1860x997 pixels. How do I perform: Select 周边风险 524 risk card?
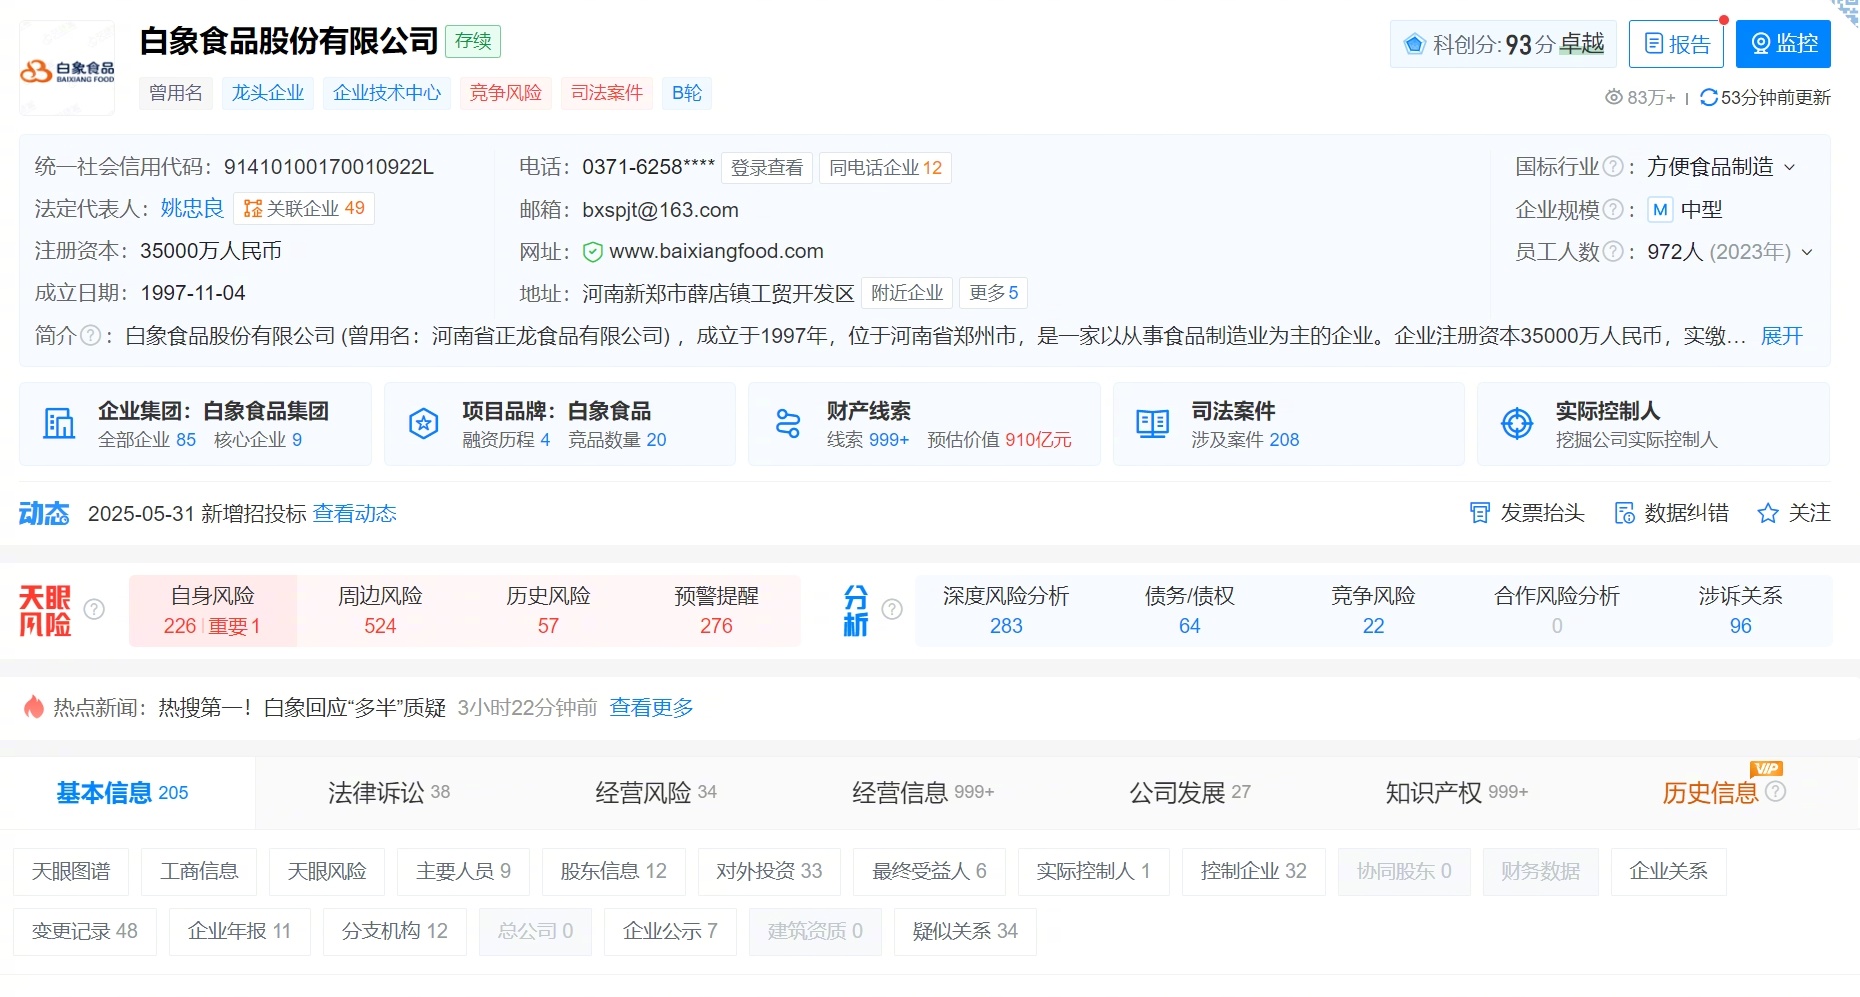[x=380, y=610]
